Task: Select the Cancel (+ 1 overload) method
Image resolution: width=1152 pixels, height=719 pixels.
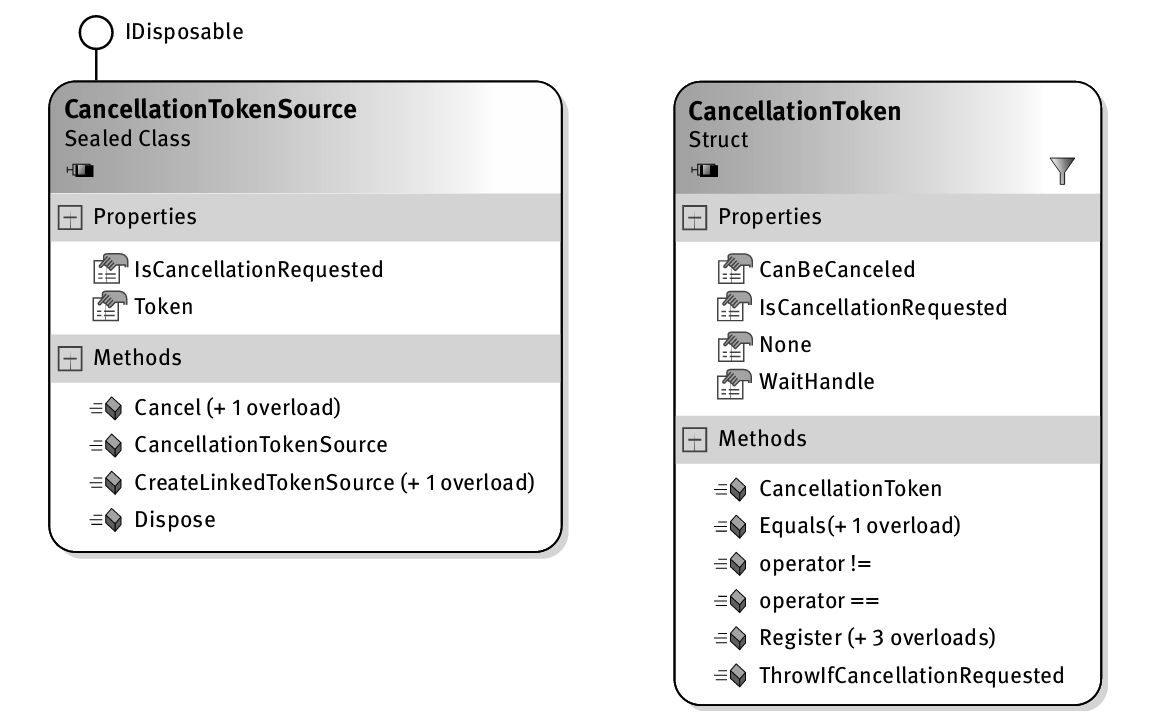Action: pos(237,408)
